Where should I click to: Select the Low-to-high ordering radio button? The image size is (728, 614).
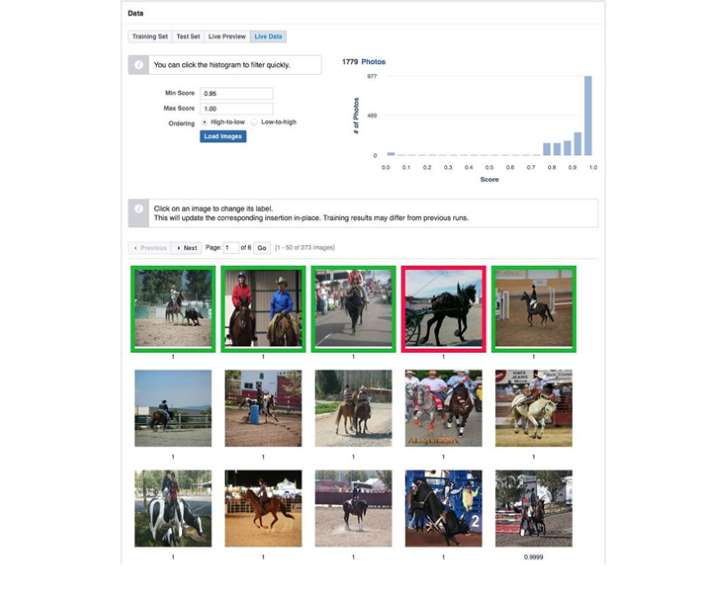(x=254, y=122)
